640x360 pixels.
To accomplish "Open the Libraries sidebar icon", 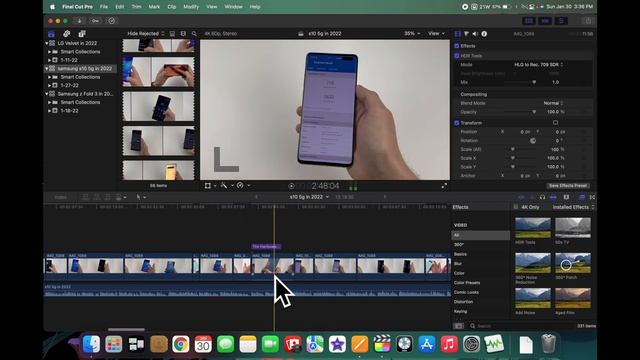I will (51, 34).
